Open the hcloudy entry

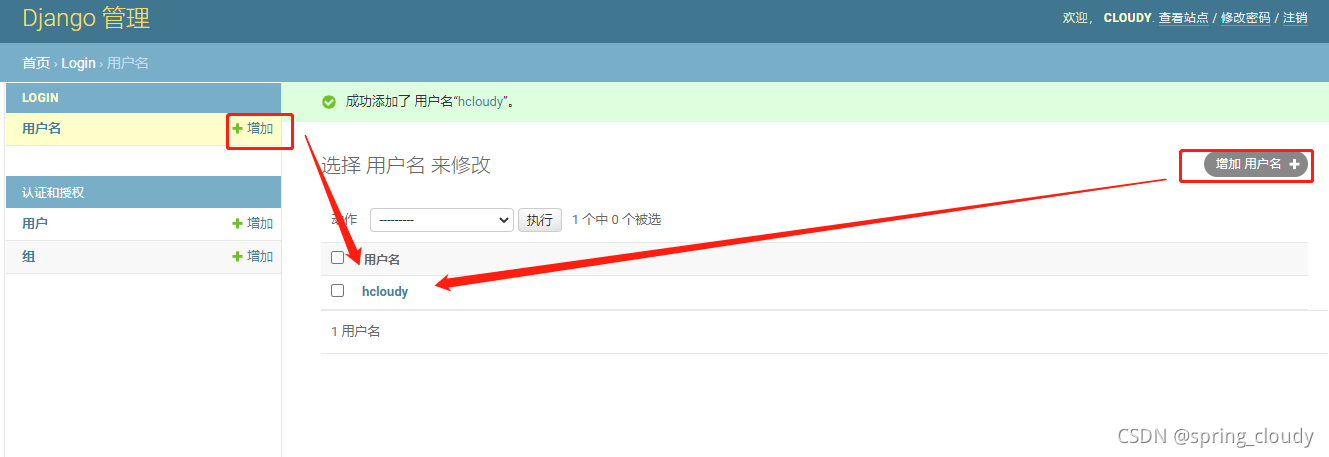[385, 292]
